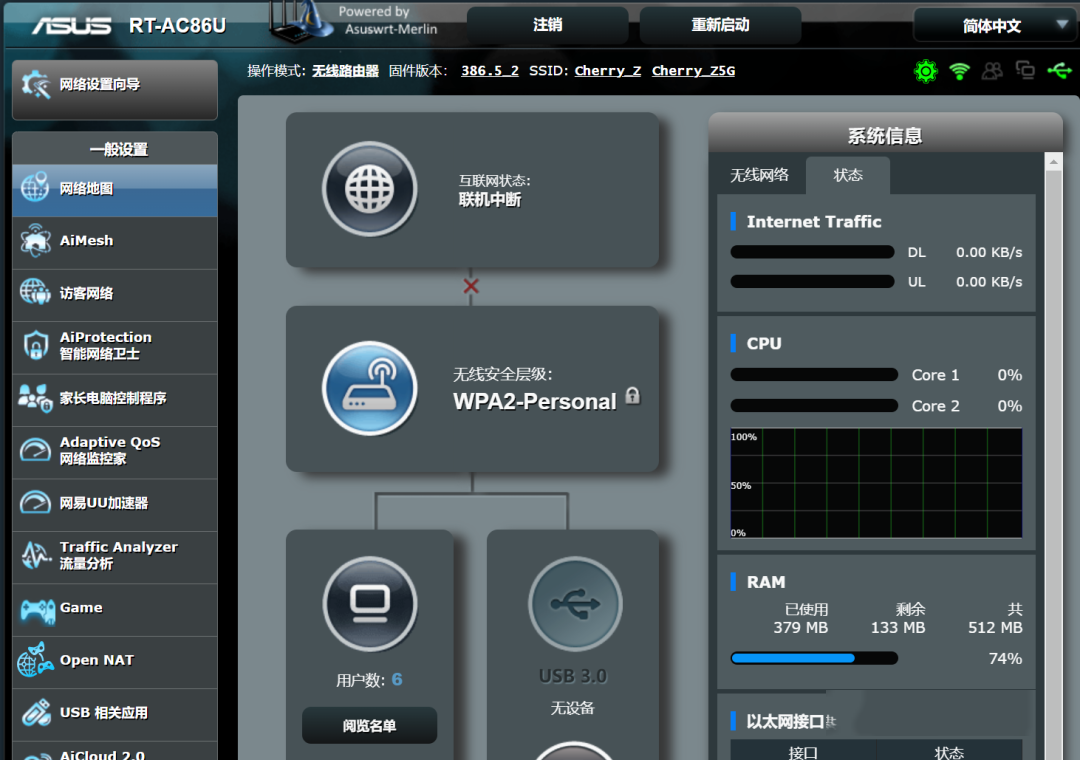Open 网络地图 menu item

point(115,189)
